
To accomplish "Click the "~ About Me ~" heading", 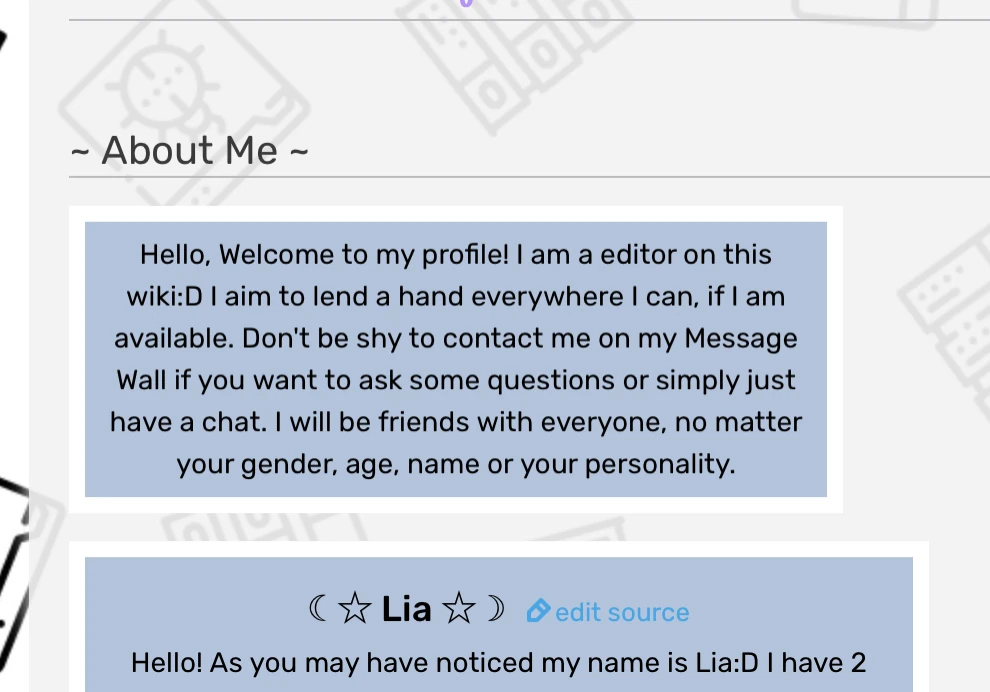I will [x=189, y=151].
